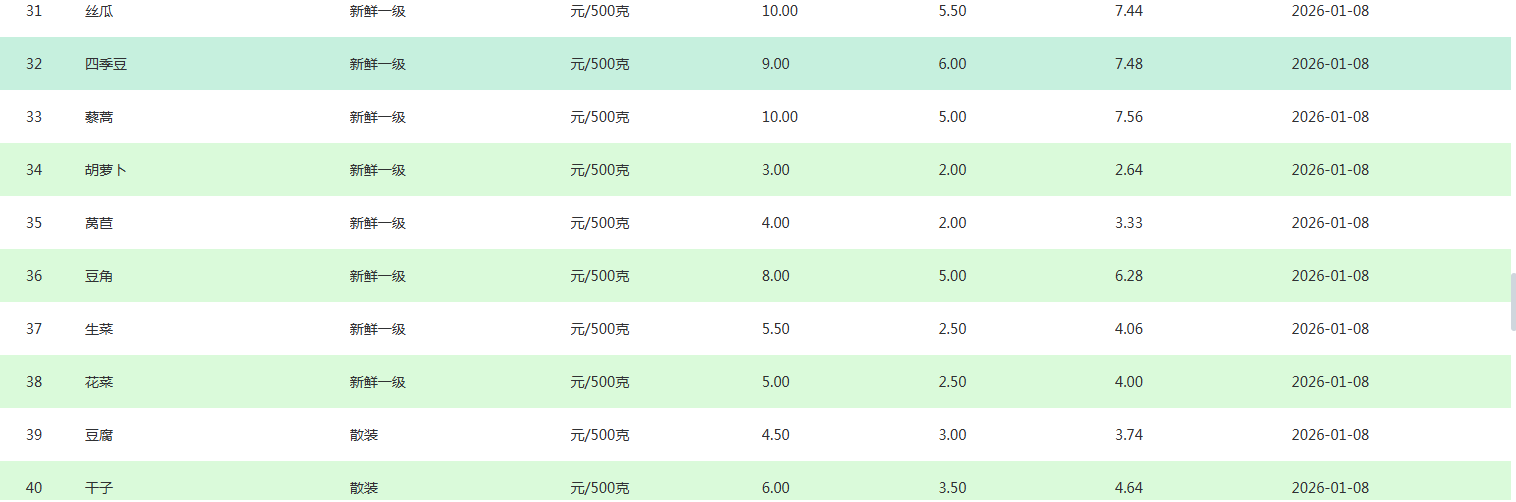Click the average price 7.48 for 四季豆
Image resolution: width=1516 pixels, height=502 pixels.
point(1128,64)
